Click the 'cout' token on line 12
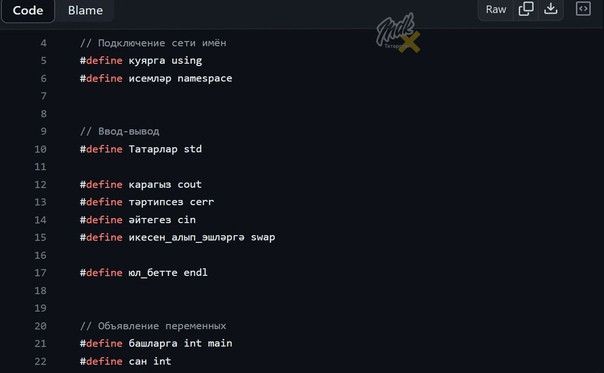 190,185
